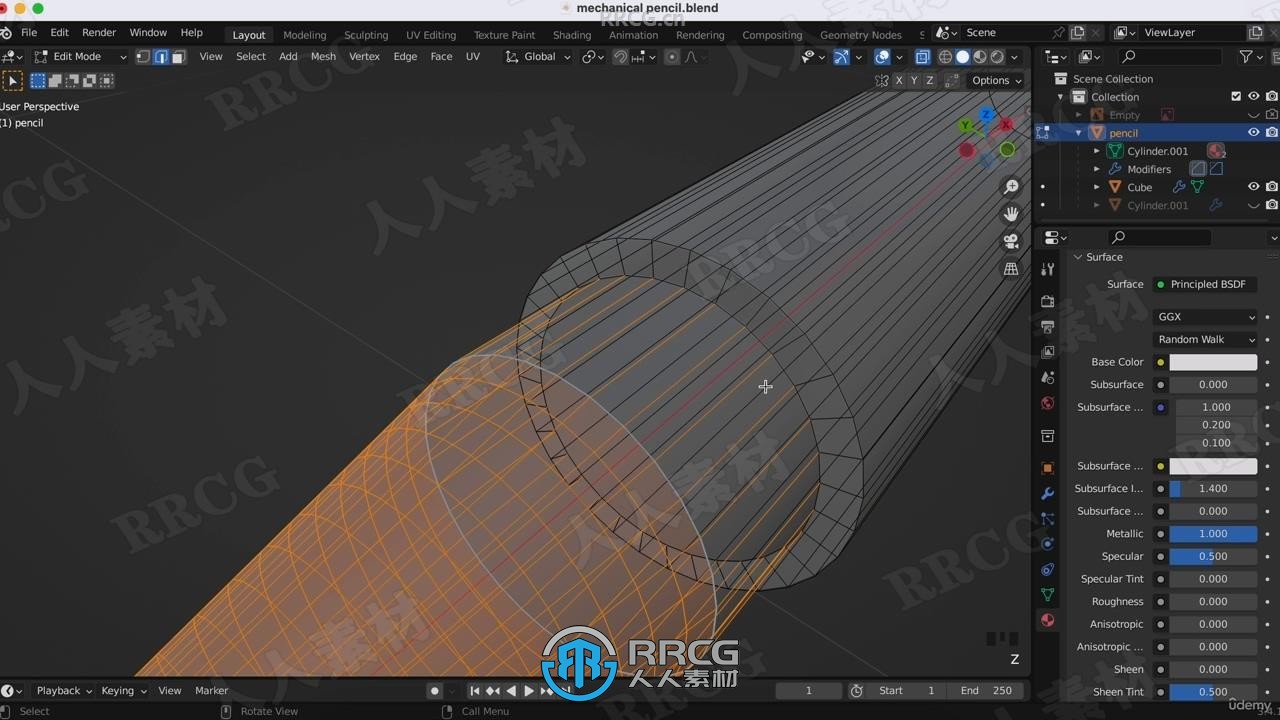Image resolution: width=1280 pixels, height=720 pixels.
Task: Switch to material preview shading icon
Action: (979, 57)
